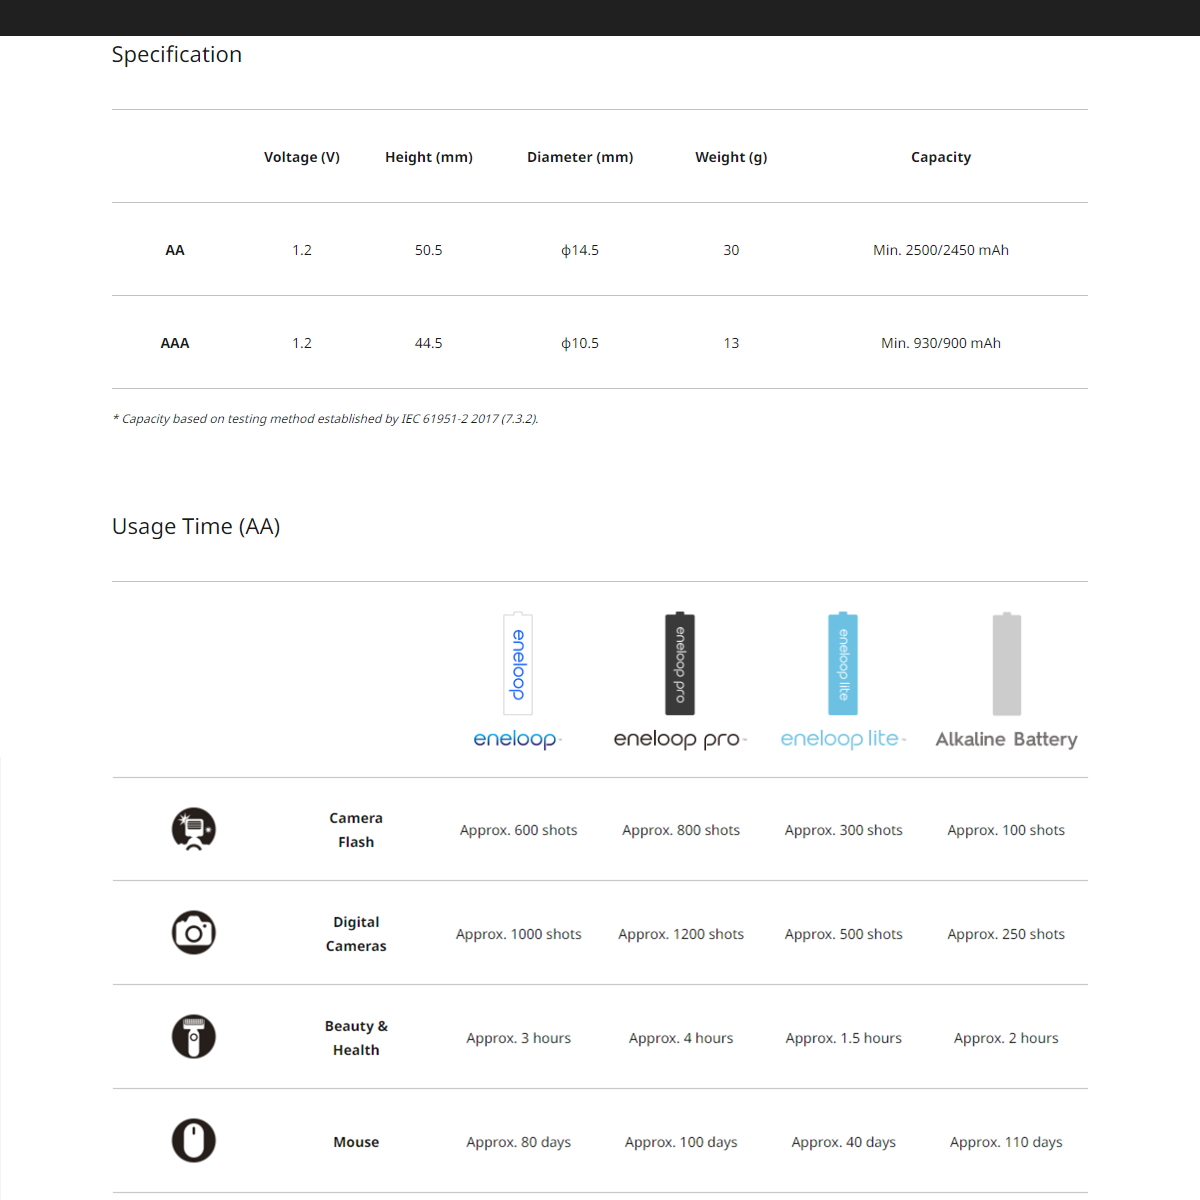Click the 'Min. 930/900 mAh' capacity cell
The height and width of the screenshot is (1200, 1200).
pos(941,343)
